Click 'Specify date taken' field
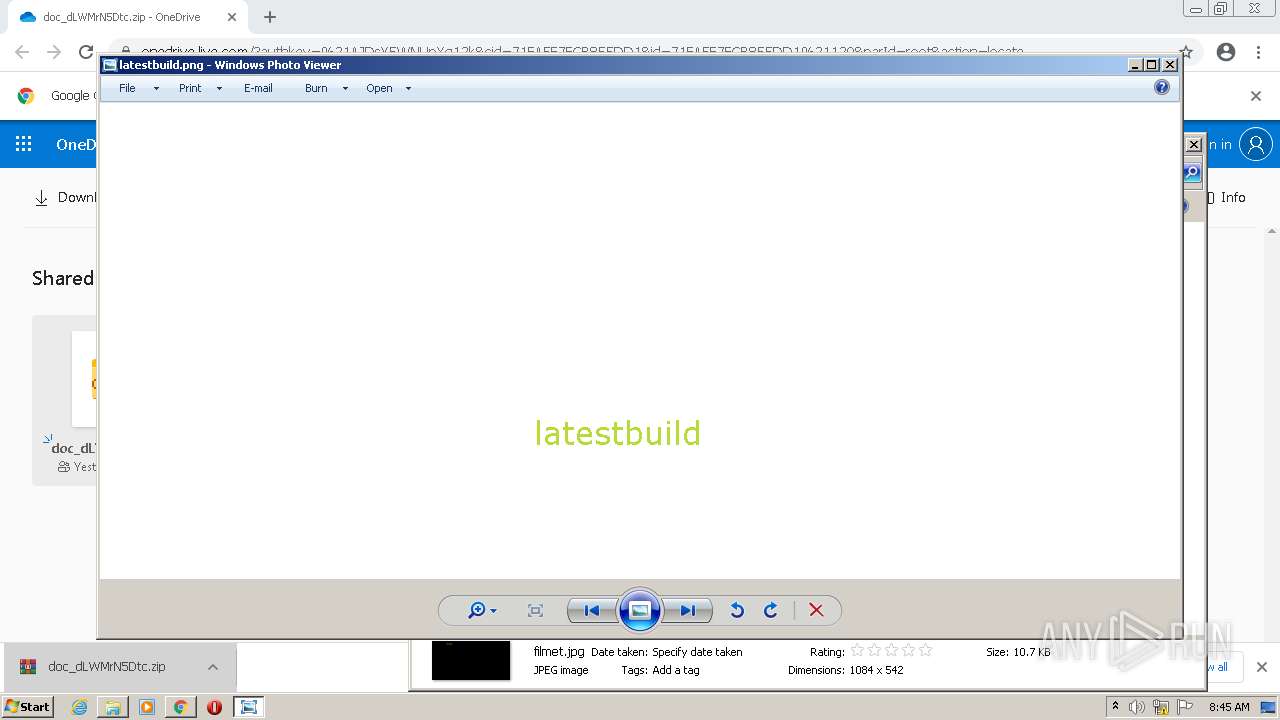 pyautogui.click(x=697, y=652)
